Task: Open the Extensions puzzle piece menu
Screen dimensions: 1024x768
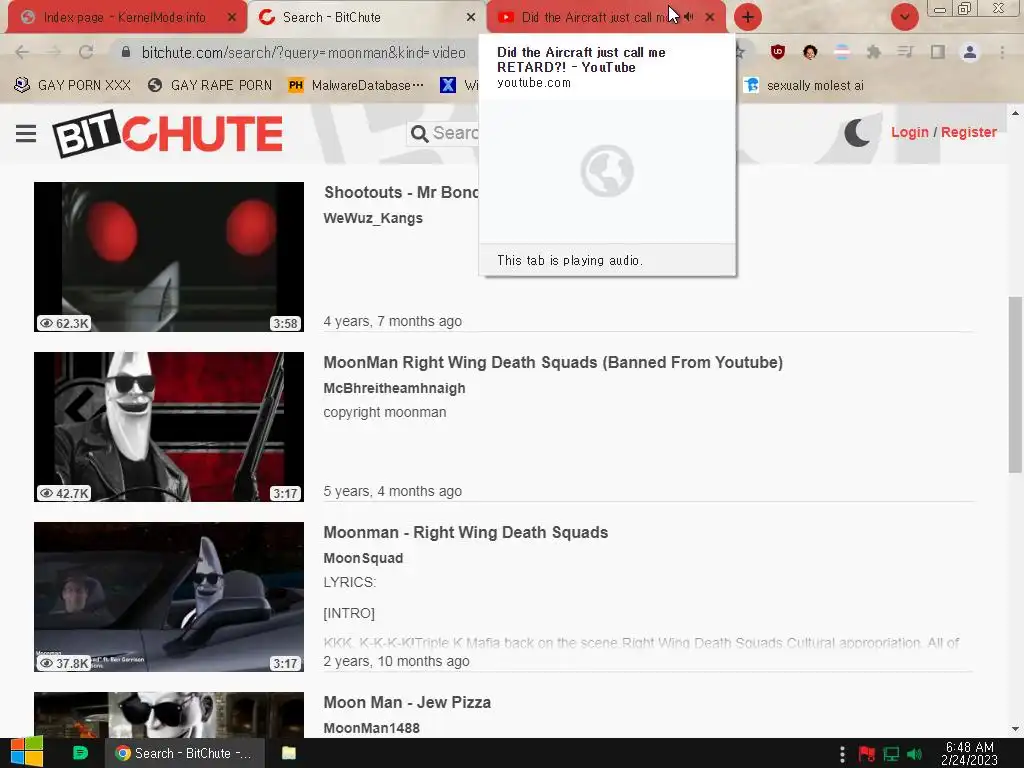Action: (874, 52)
